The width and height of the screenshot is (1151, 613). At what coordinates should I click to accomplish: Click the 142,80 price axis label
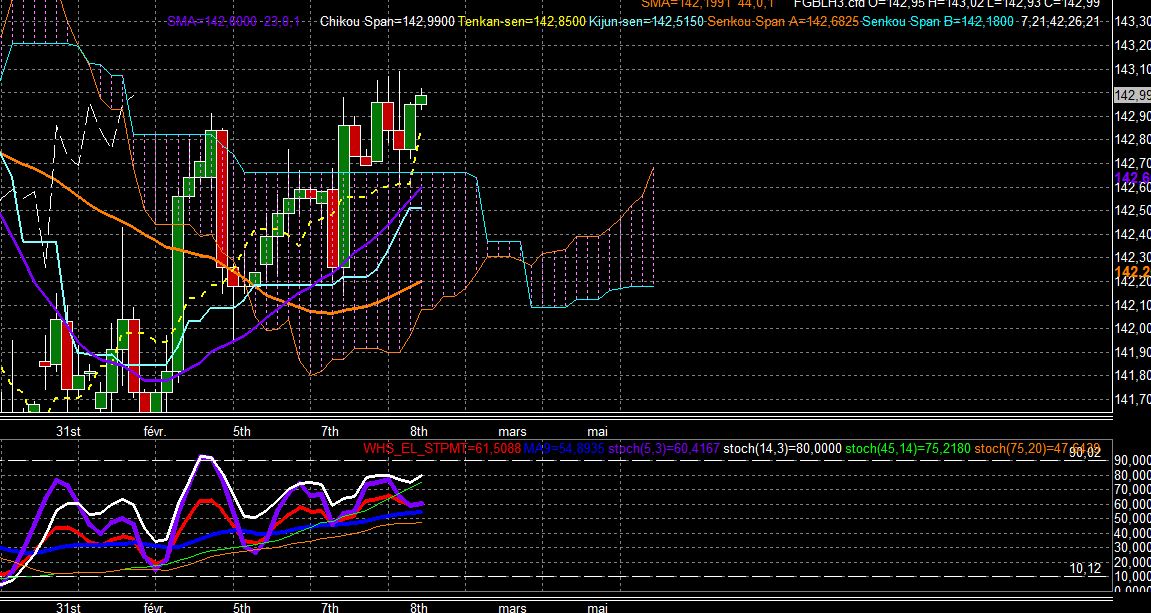pyautogui.click(x=1133, y=139)
